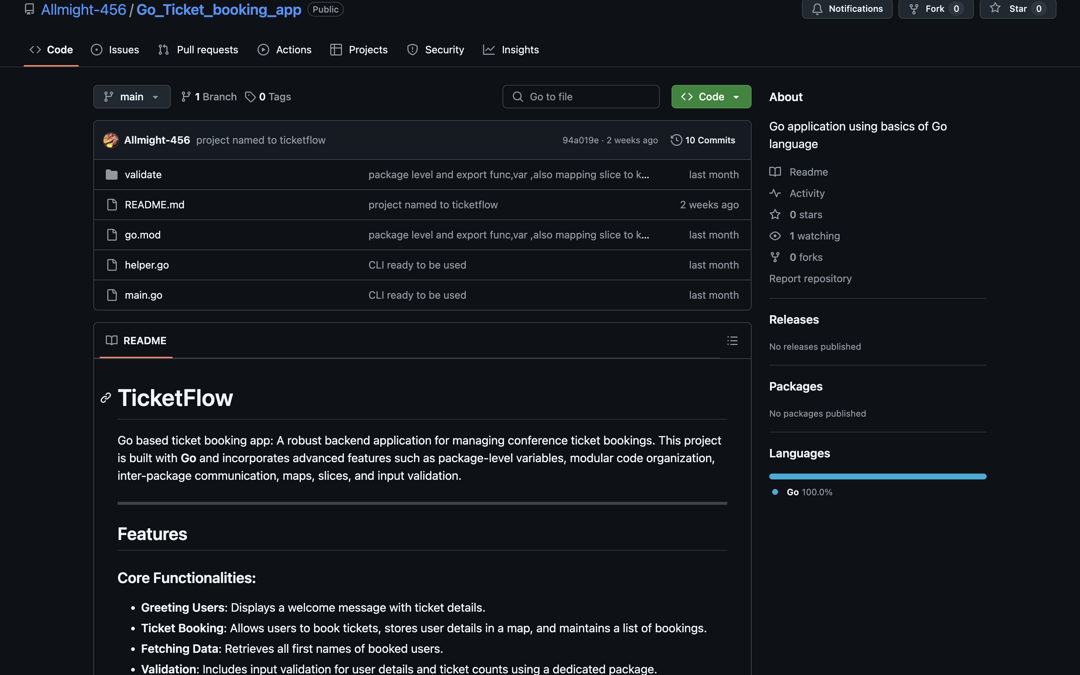Click the Report repository link

(810, 279)
